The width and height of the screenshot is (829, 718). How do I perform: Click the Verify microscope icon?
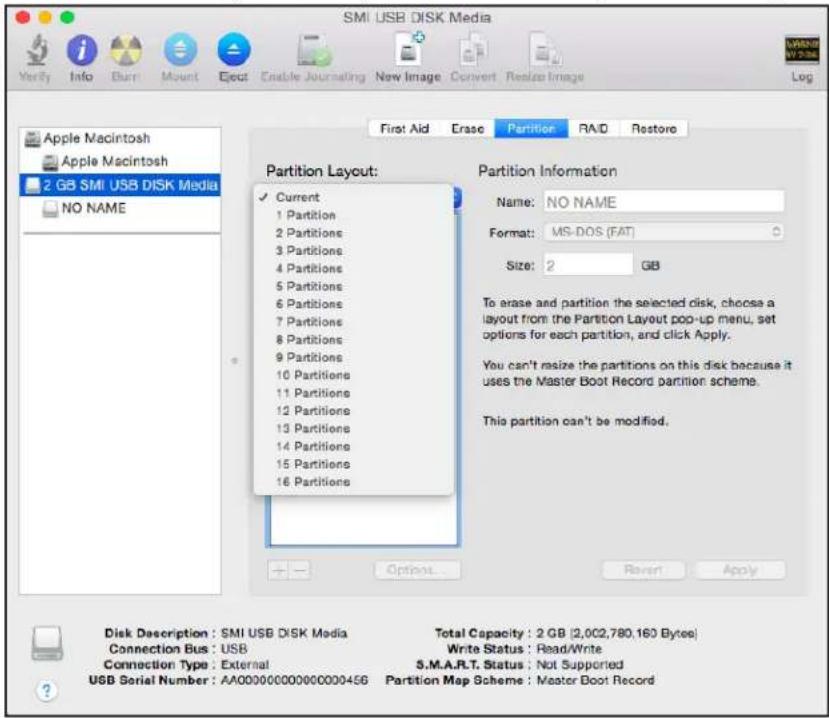[x=37, y=50]
